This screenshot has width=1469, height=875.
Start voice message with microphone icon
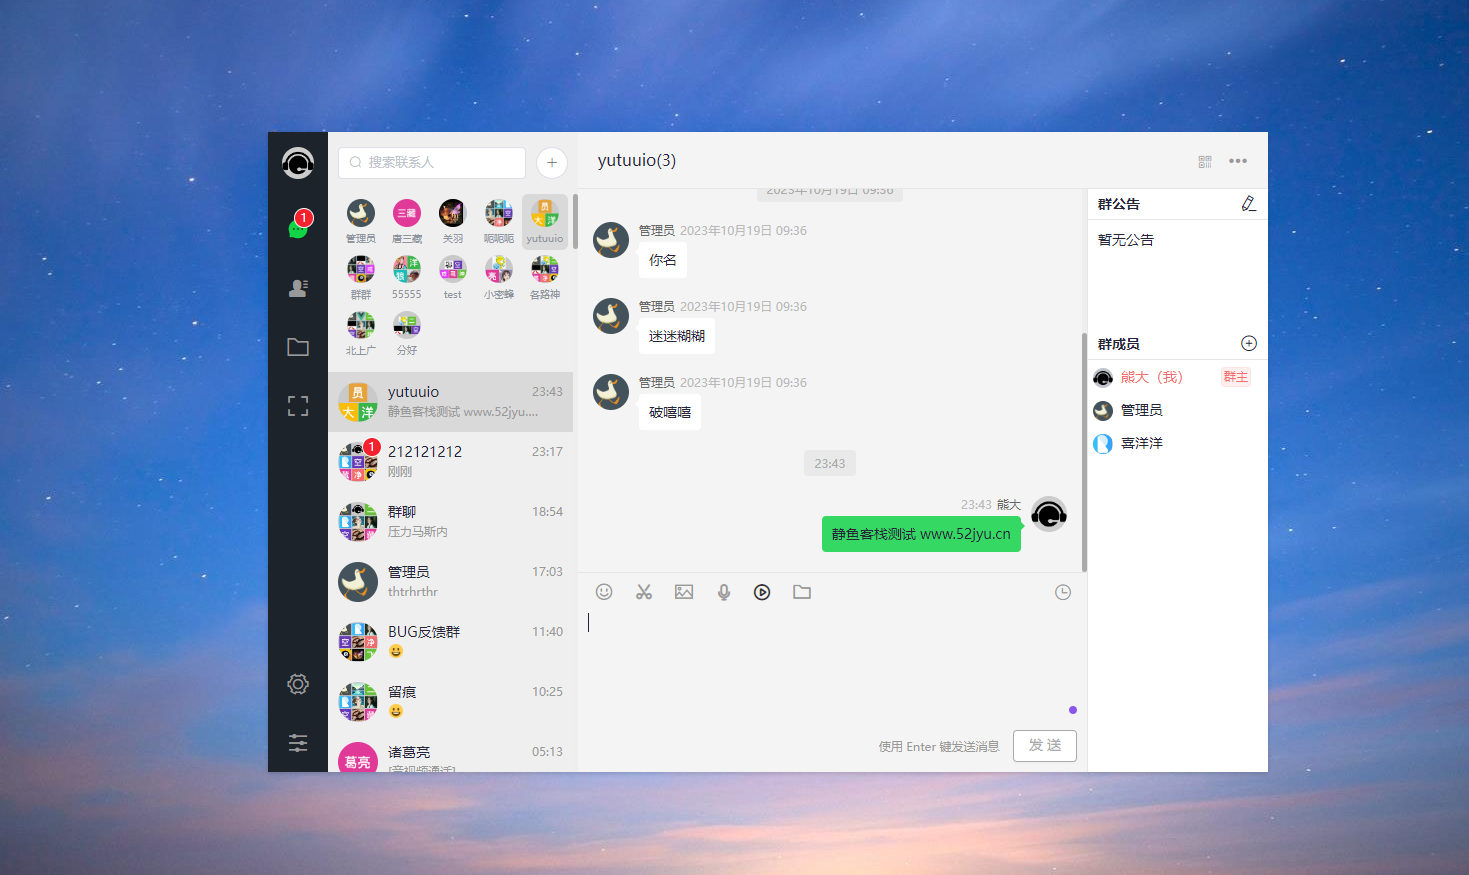[724, 592]
